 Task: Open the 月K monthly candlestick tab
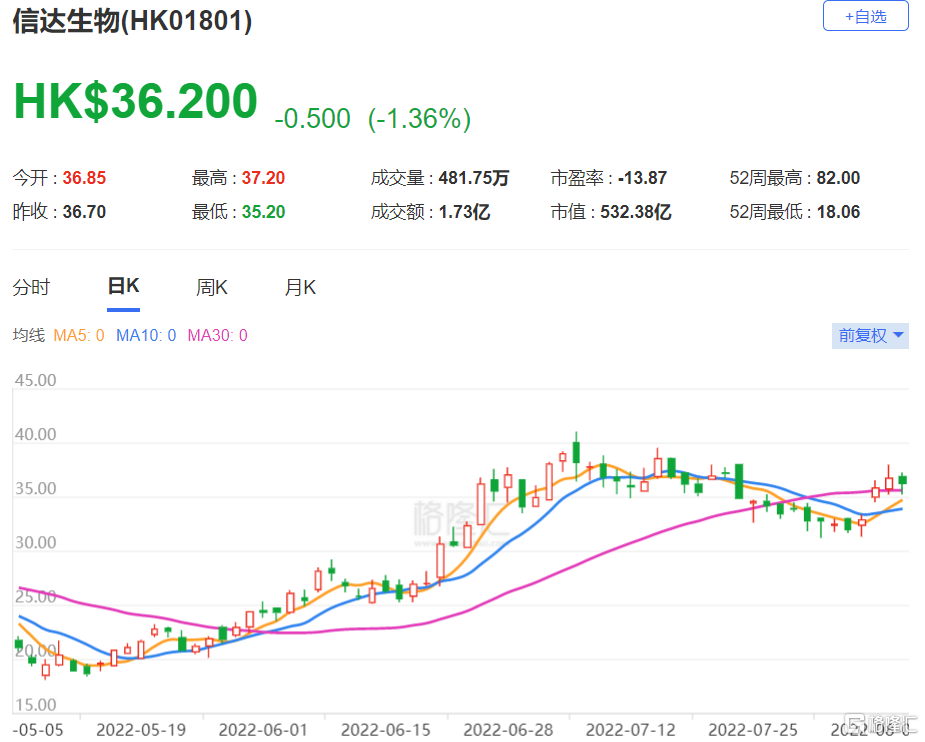(300, 287)
